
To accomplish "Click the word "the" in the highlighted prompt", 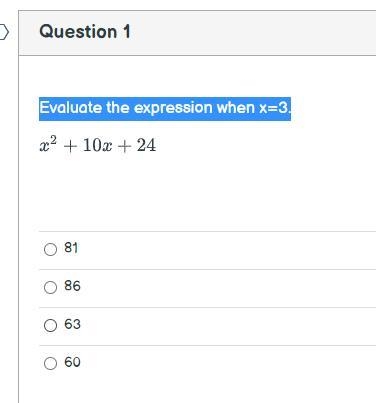I will click(118, 108).
